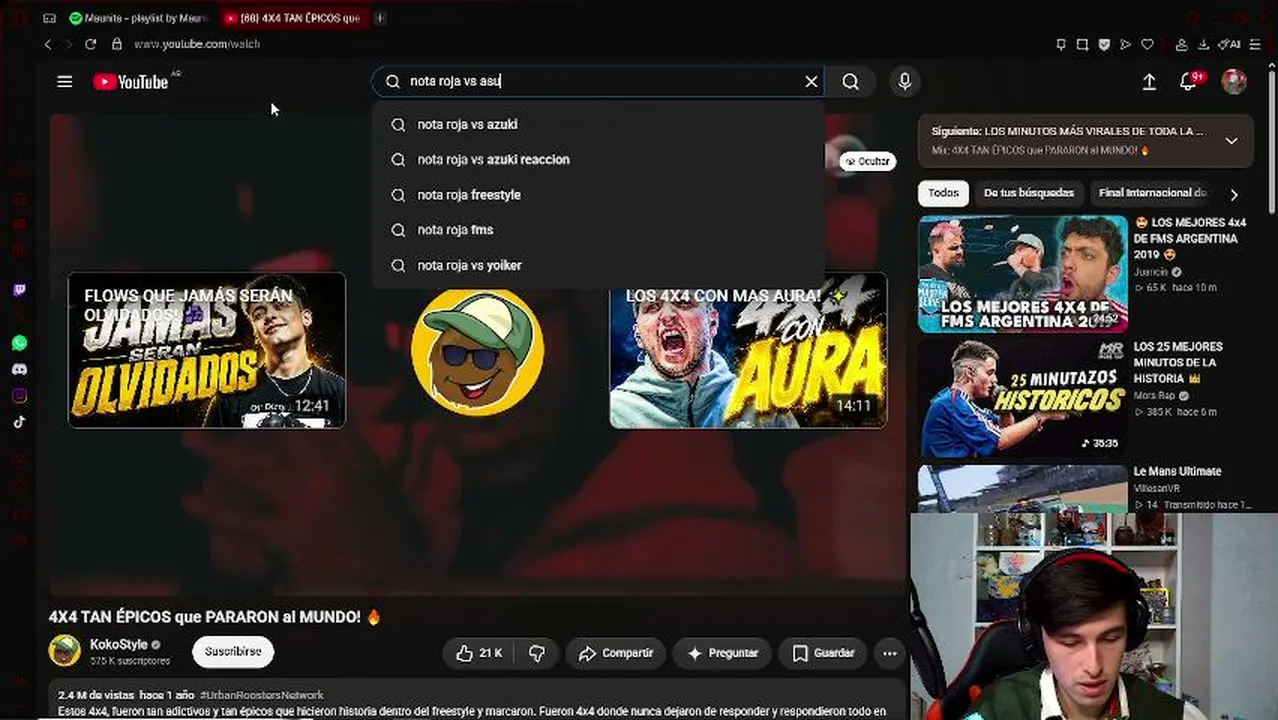Open the browser profile icon in toolbar
This screenshot has height=720, width=1278.
pyautogui.click(x=1181, y=44)
